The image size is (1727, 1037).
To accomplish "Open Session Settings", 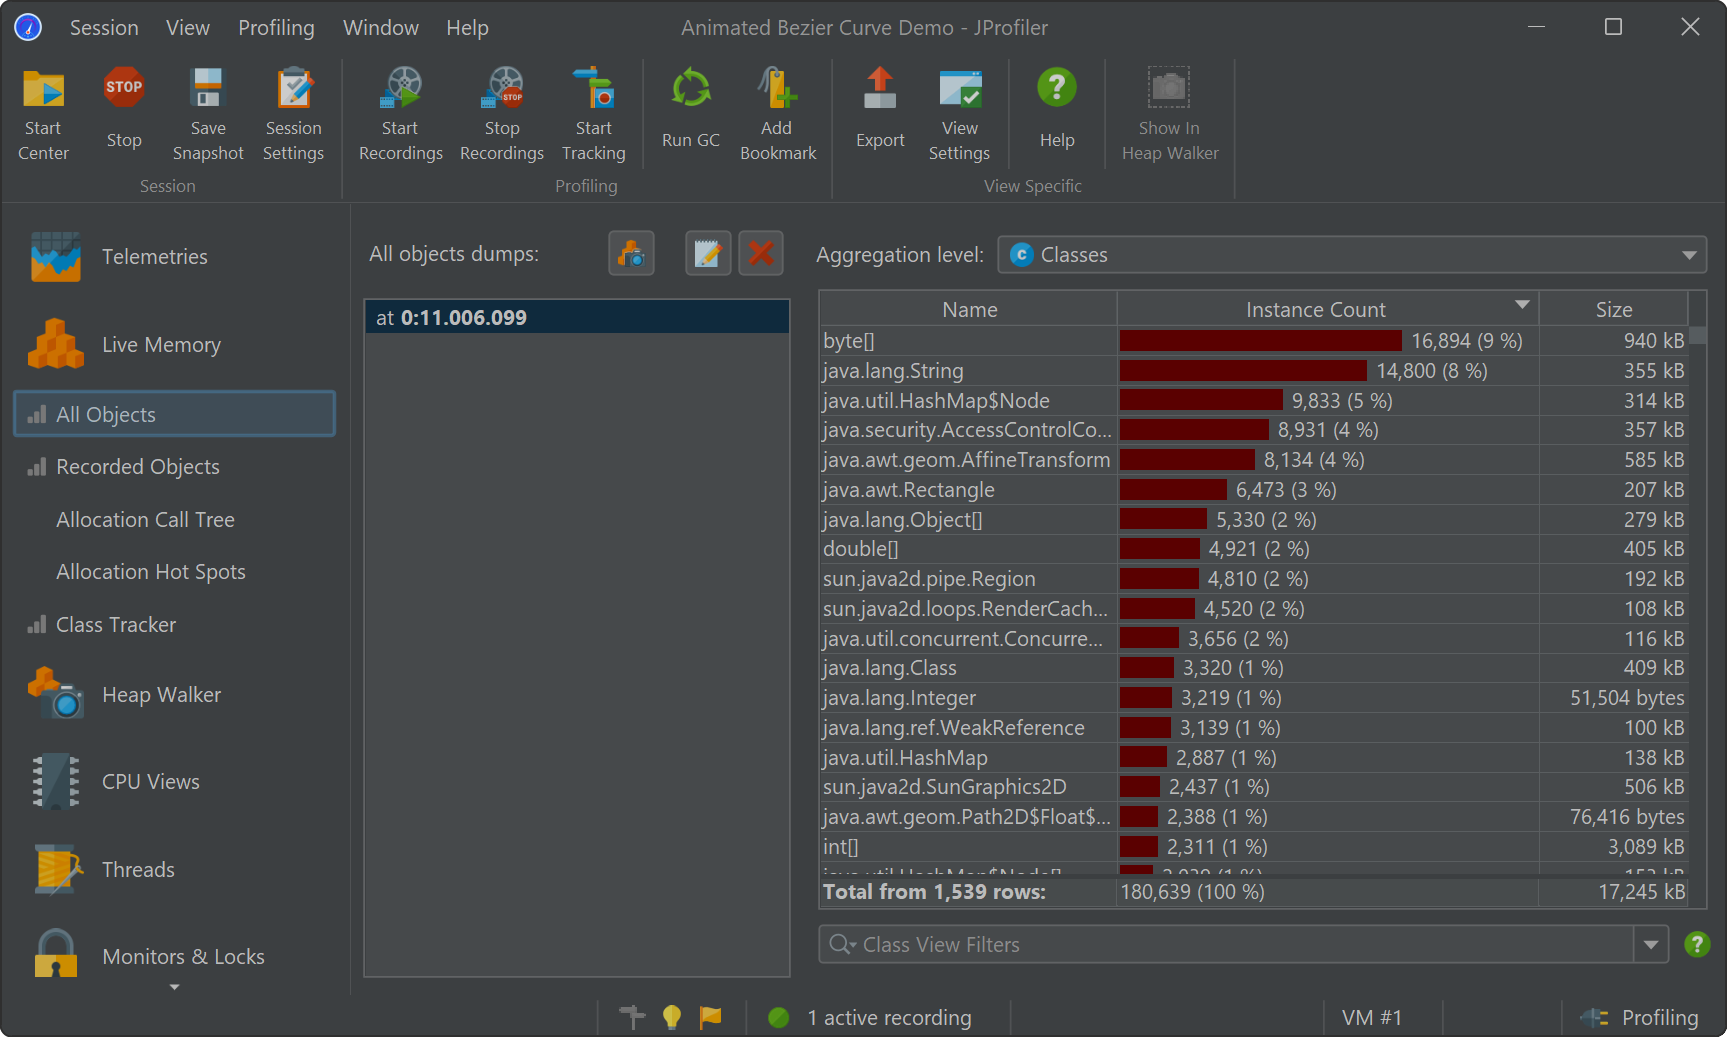I will pos(293,115).
